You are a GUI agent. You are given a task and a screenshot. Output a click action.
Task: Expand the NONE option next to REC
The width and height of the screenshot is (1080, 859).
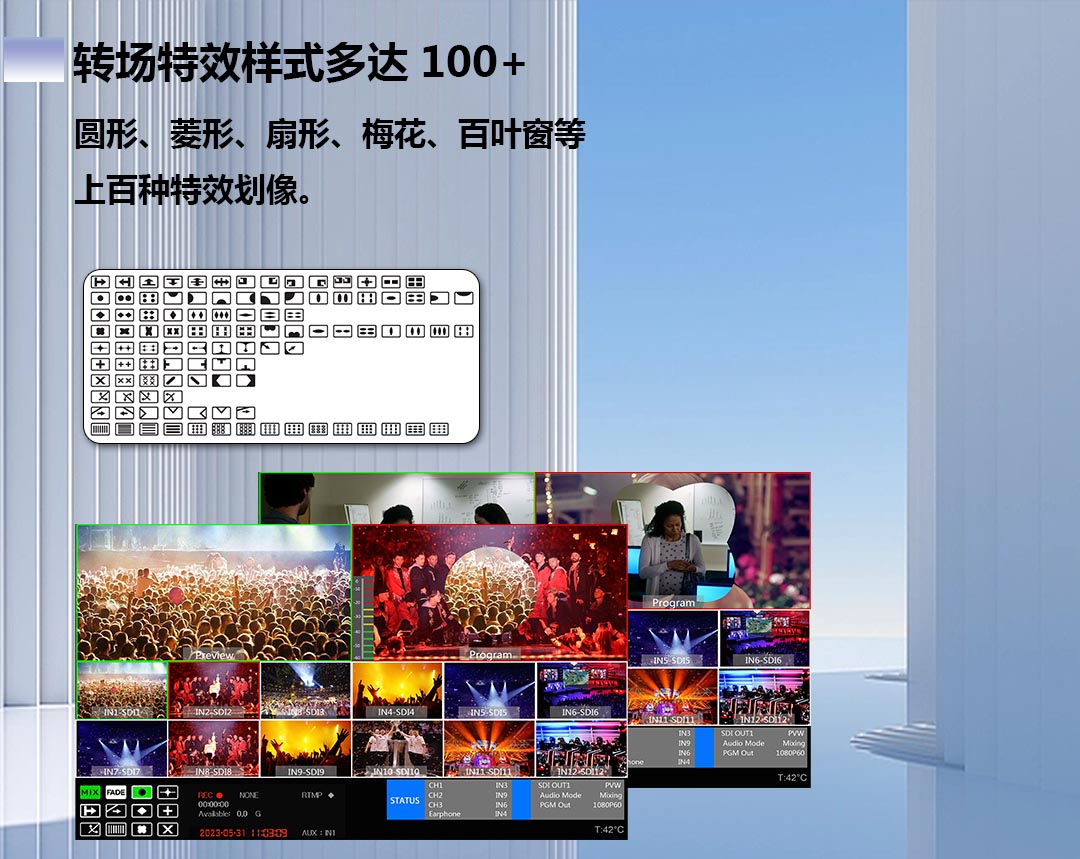[x=248, y=795]
